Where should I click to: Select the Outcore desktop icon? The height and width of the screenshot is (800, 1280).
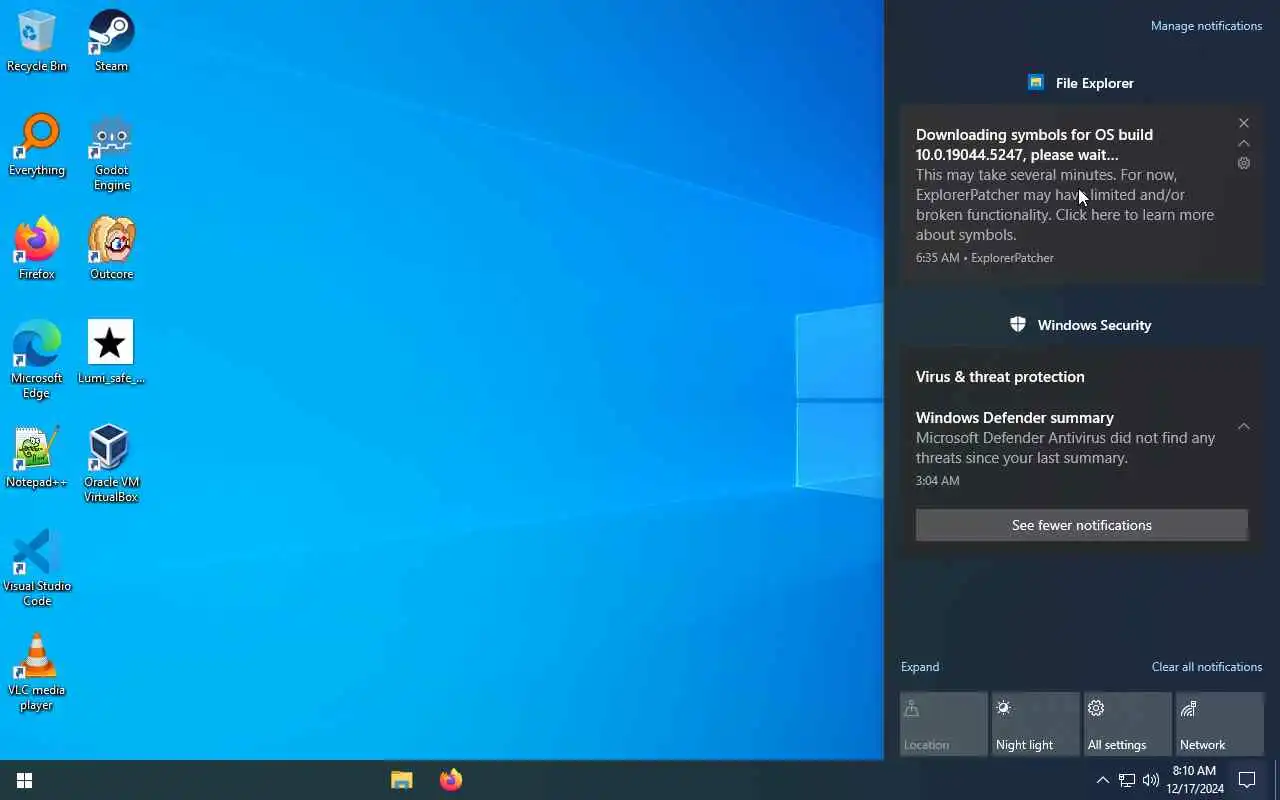coord(111,249)
